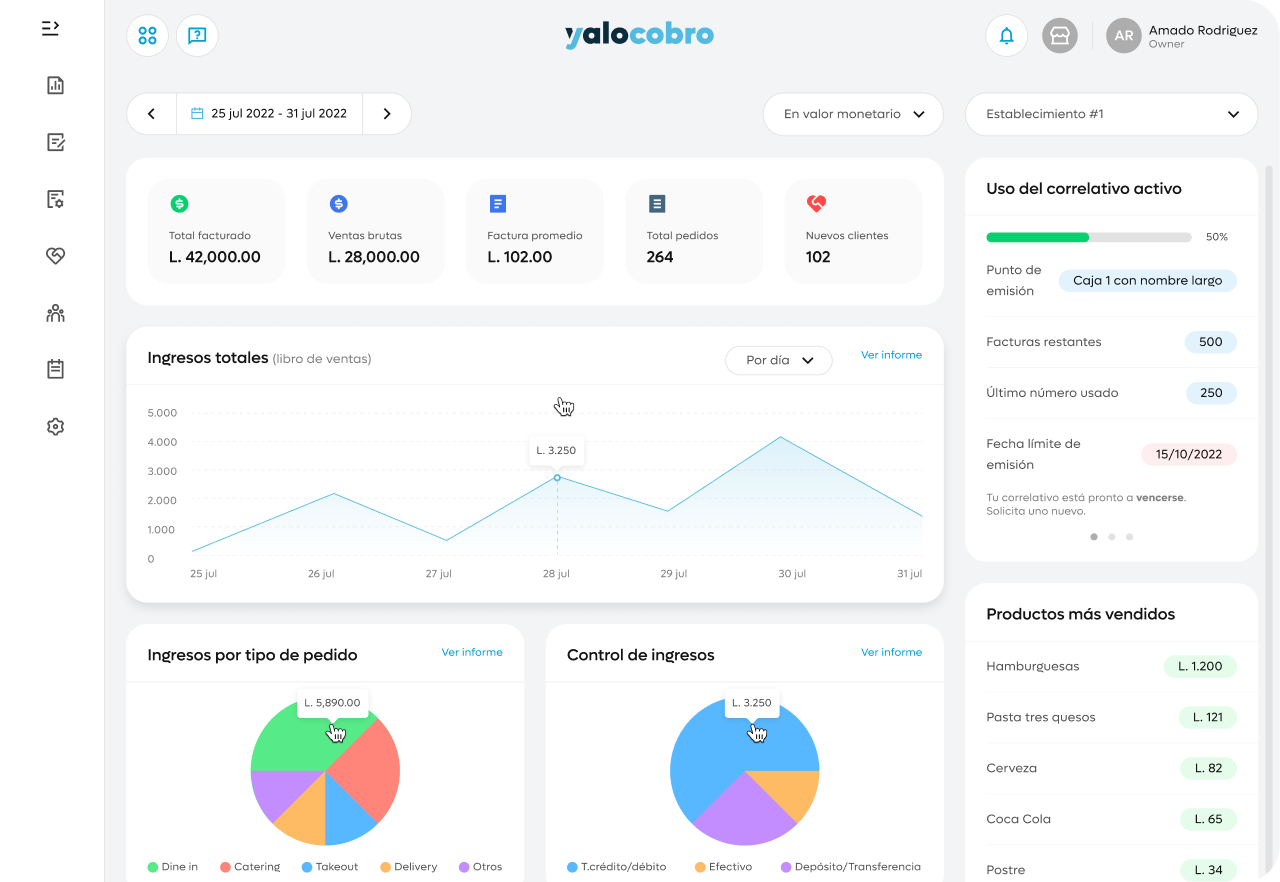Open the clipboard calendar sidebar icon
This screenshot has width=1280, height=882.
pos(55,369)
